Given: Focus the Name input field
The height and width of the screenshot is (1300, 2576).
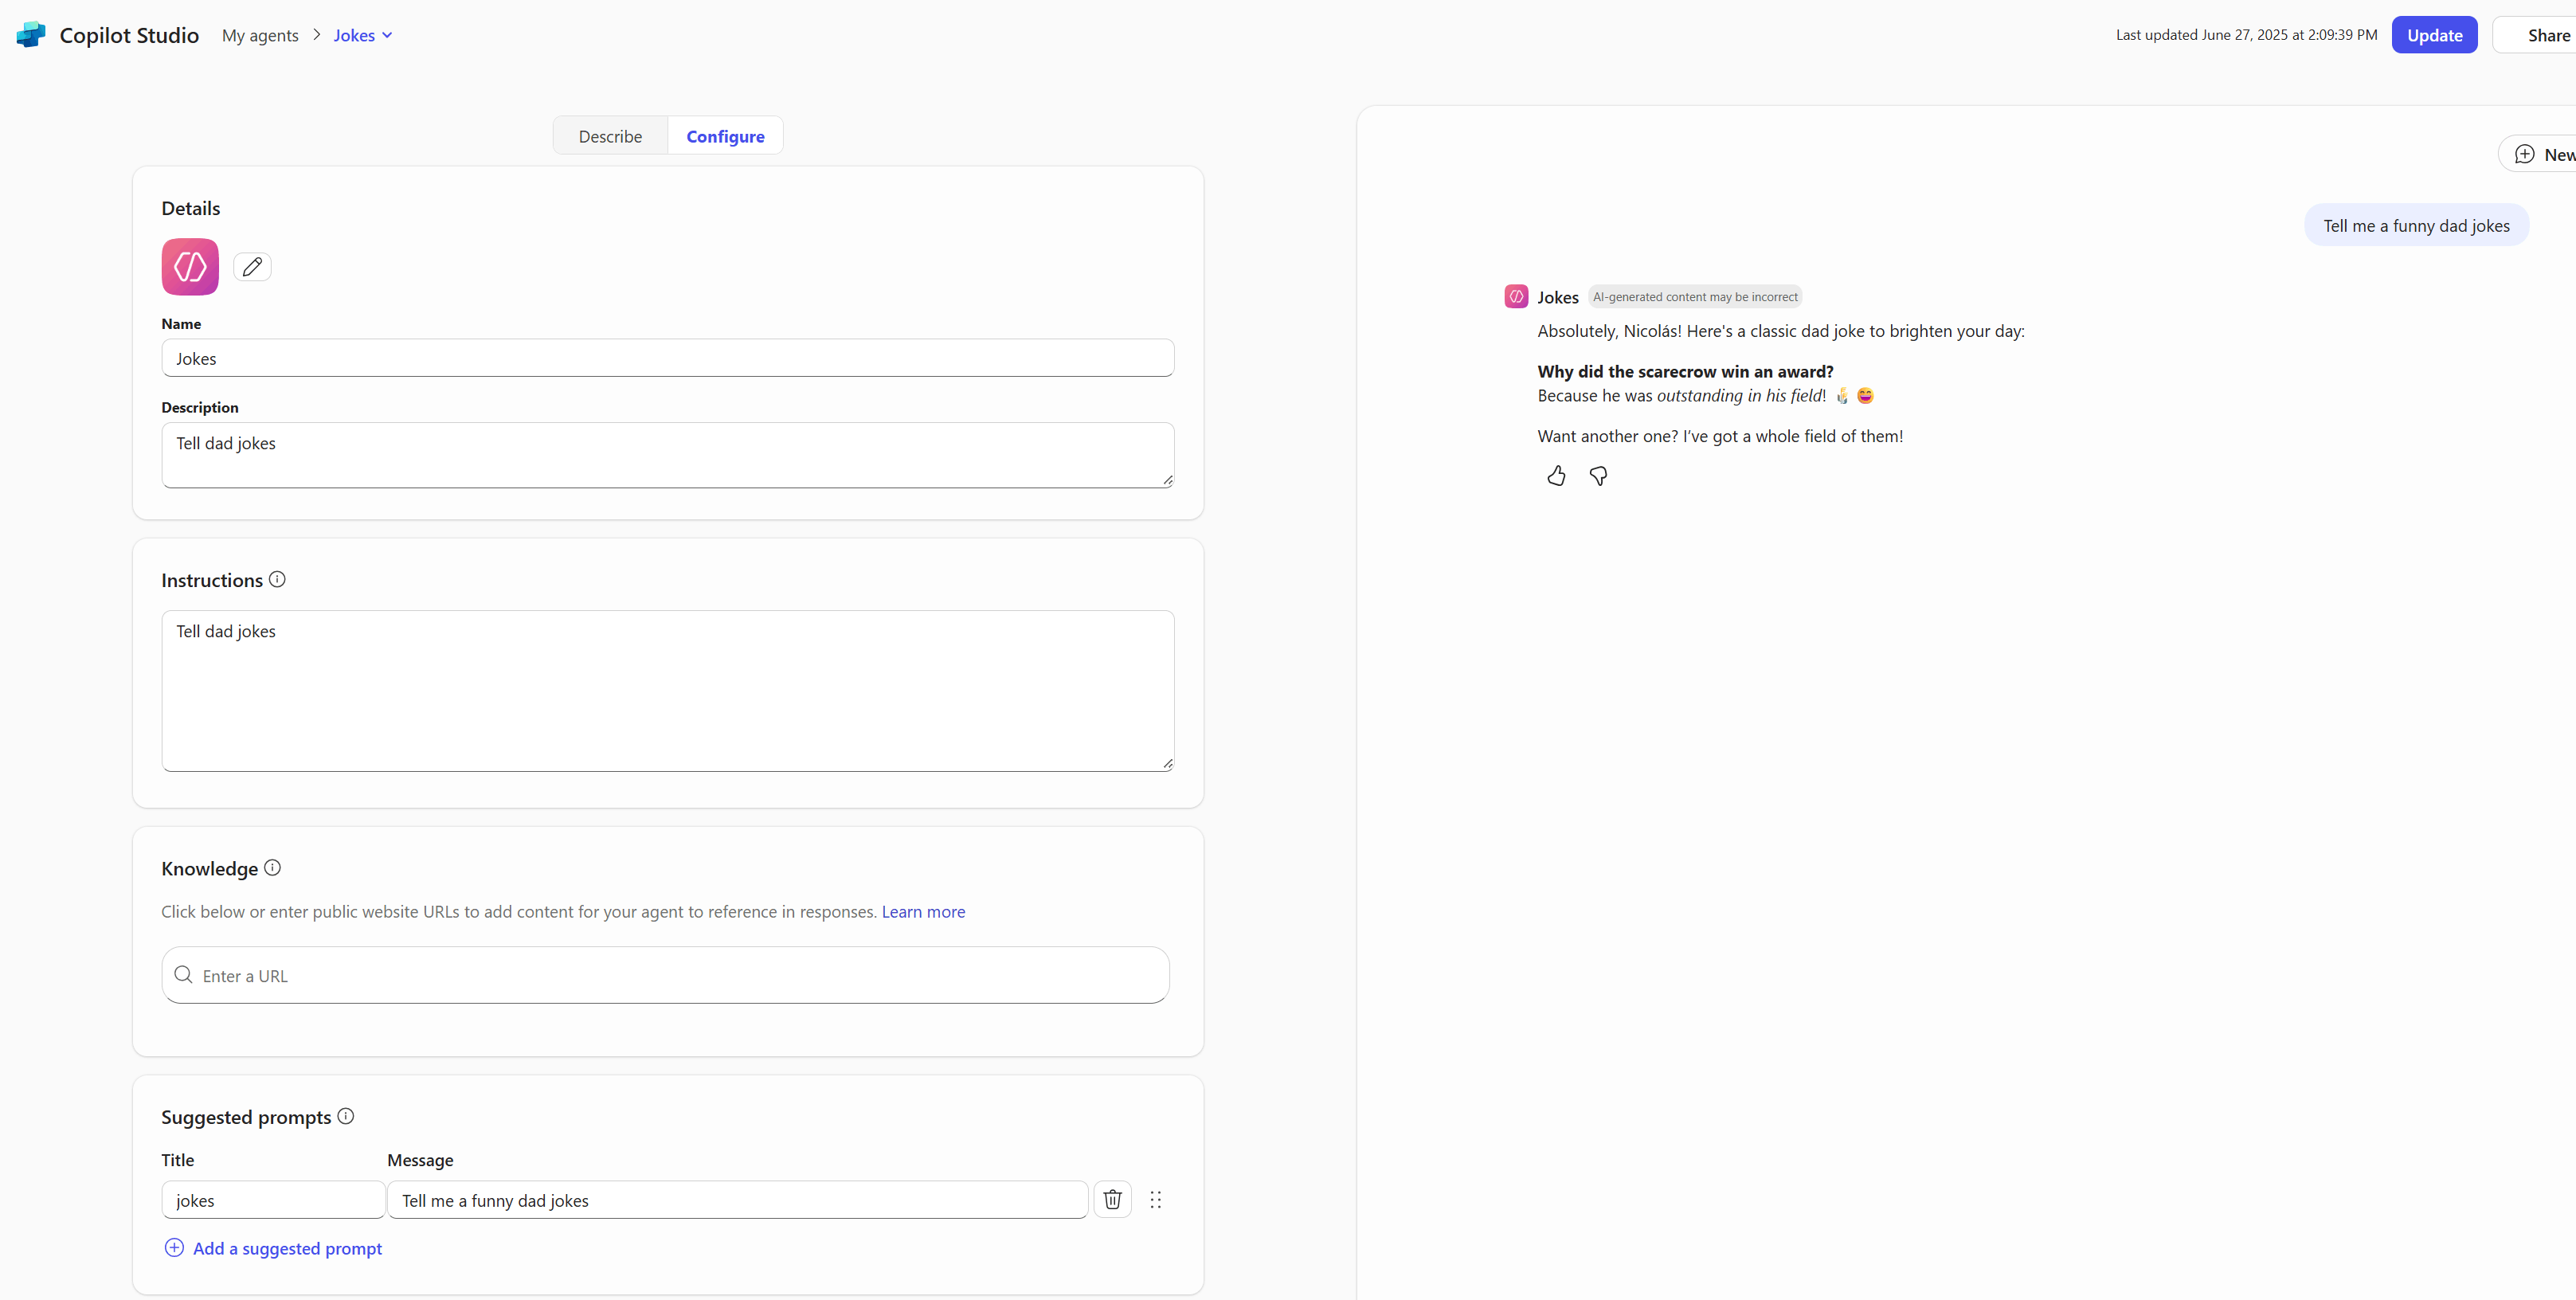Looking at the screenshot, I should pyautogui.click(x=667, y=358).
